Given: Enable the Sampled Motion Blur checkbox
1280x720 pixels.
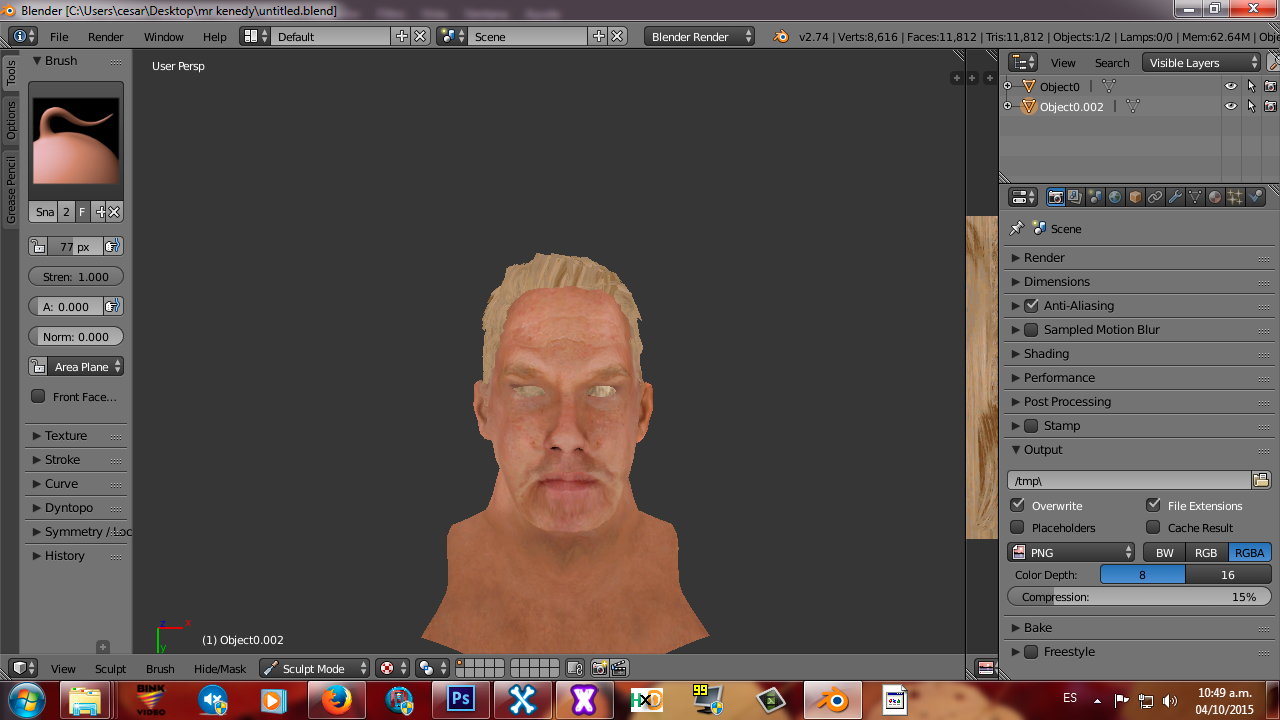Looking at the screenshot, I should point(1031,329).
